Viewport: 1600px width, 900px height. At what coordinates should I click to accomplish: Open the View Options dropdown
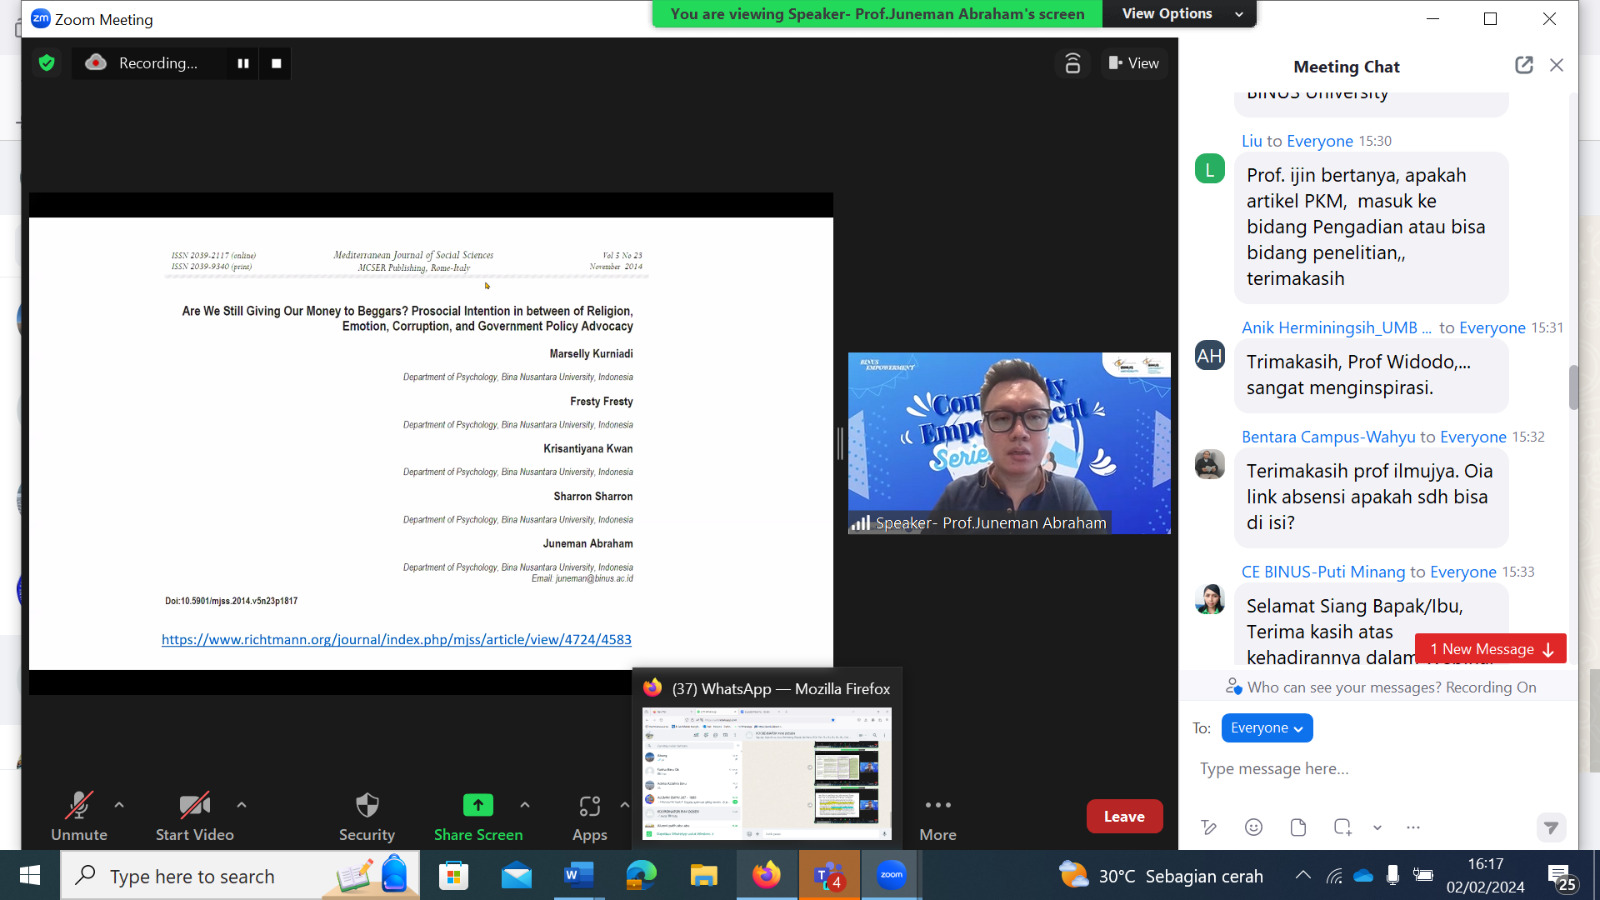click(x=1178, y=14)
